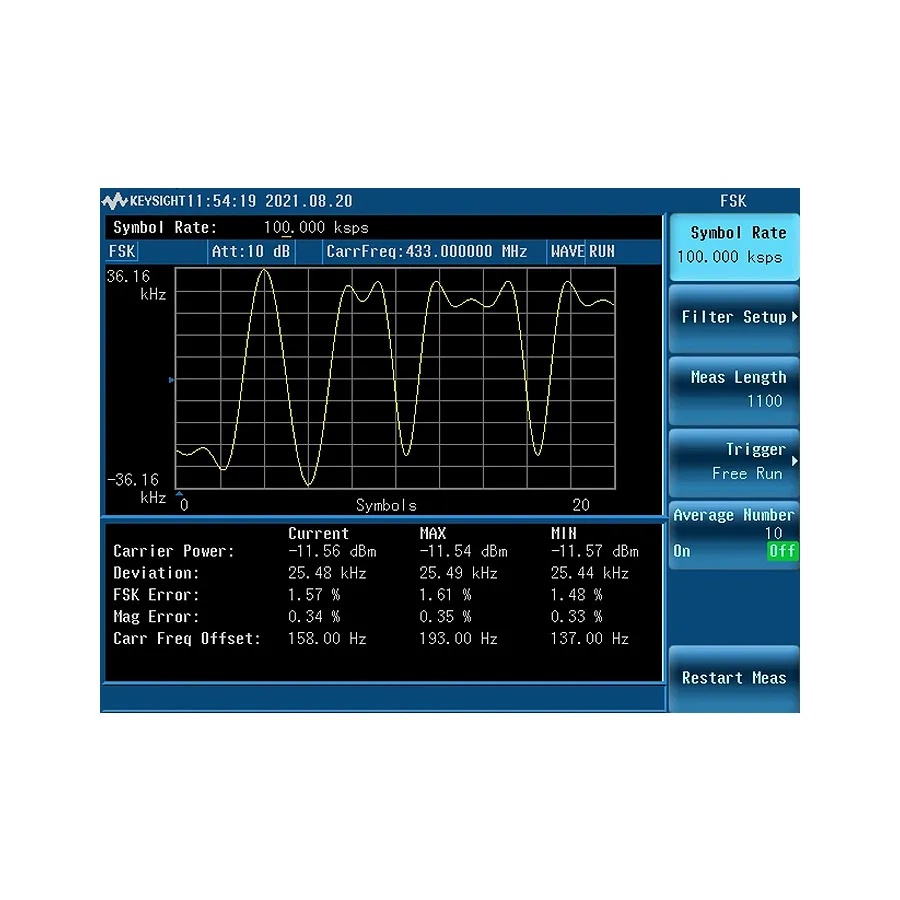
Task: Expand the Trigger Free Run options
Action: coord(733,461)
